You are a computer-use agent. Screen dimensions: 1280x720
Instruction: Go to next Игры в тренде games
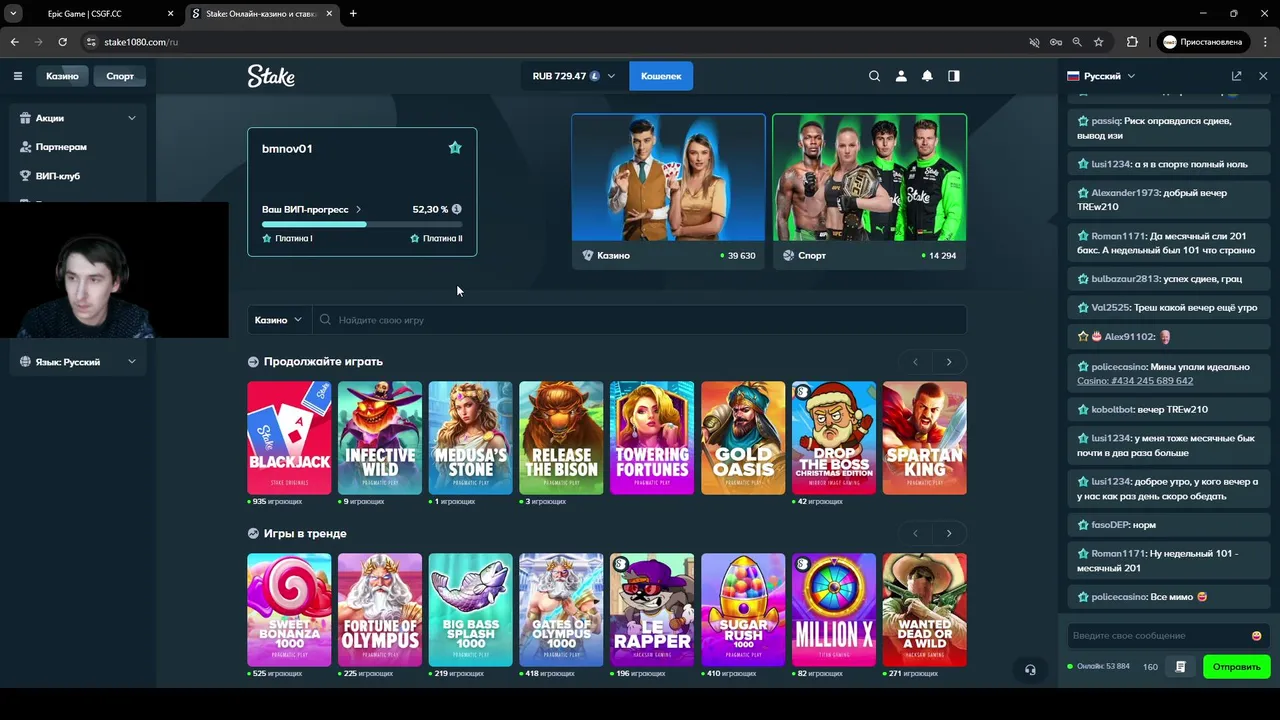point(949,534)
